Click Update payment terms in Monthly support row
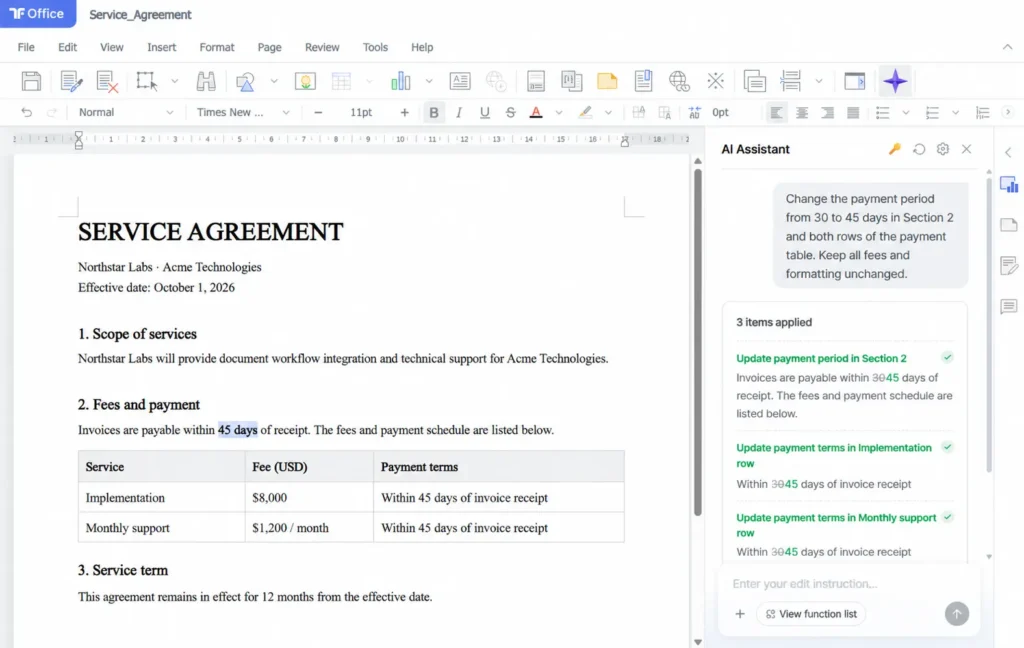This screenshot has width=1024, height=648. pyautogui.click(x=836, y=525)
